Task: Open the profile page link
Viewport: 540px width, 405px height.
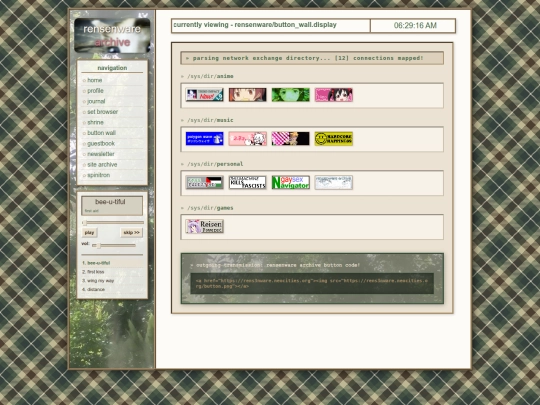Action: point(95,91)
